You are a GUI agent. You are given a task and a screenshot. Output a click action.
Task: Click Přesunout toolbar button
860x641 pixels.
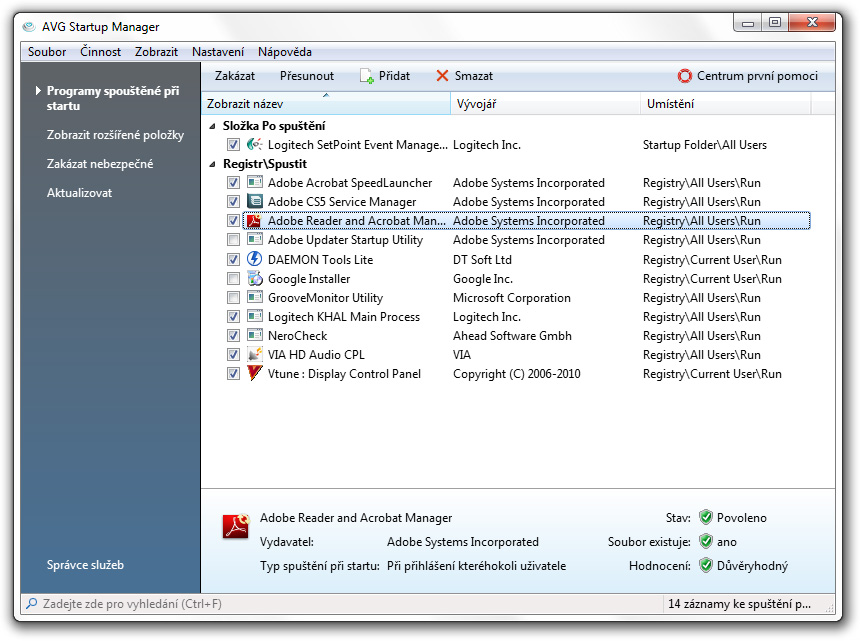click(307, 76)
